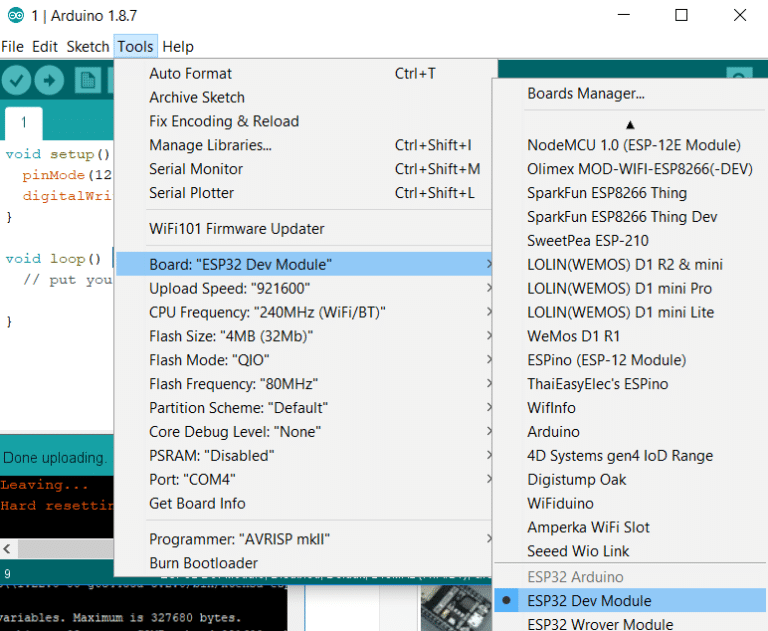Click the Verify checkmark toolbar icon
The height and width of the screenshot is (631, 768).
tap(16, 80)
